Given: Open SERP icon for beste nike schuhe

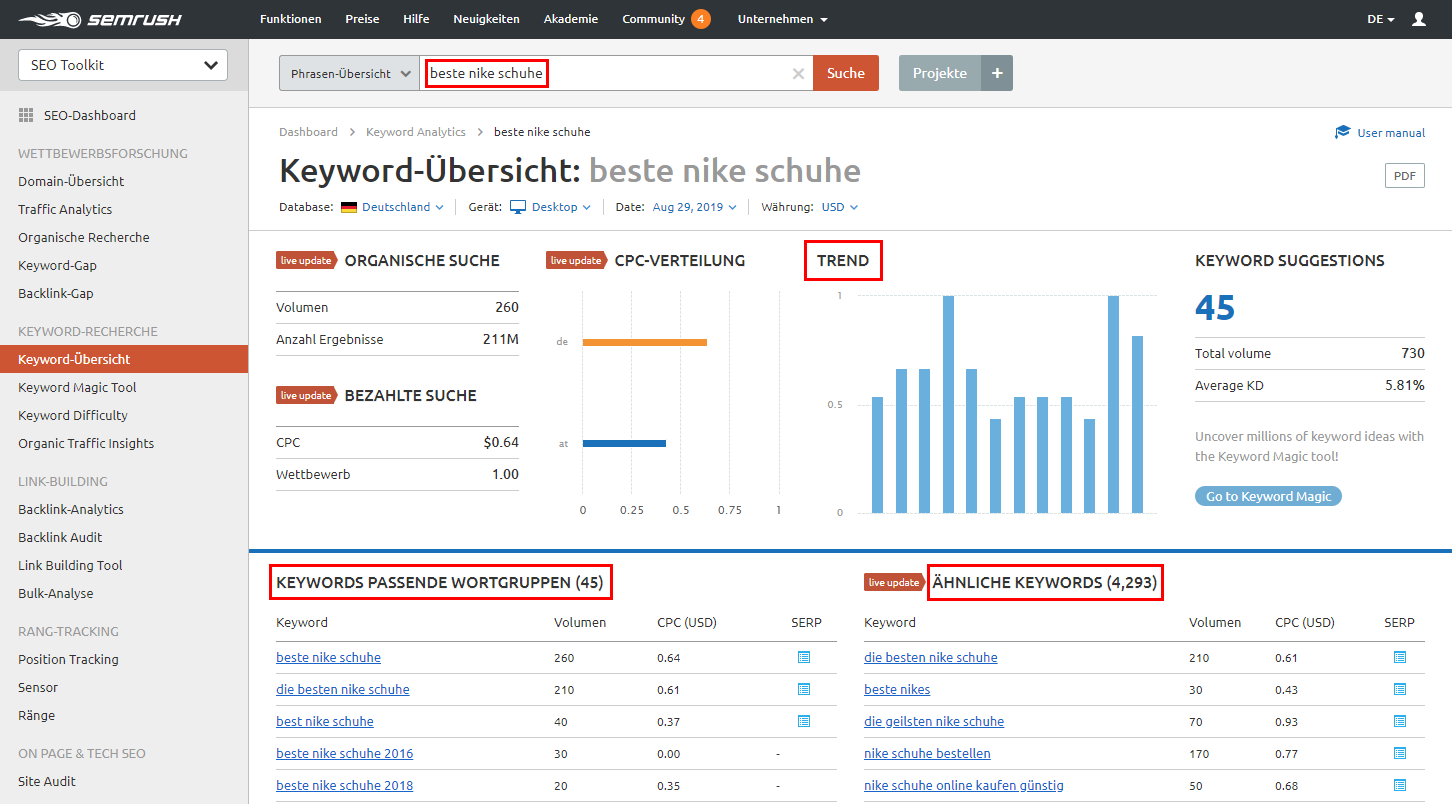Looking at the screenshot, I should 803,657.
